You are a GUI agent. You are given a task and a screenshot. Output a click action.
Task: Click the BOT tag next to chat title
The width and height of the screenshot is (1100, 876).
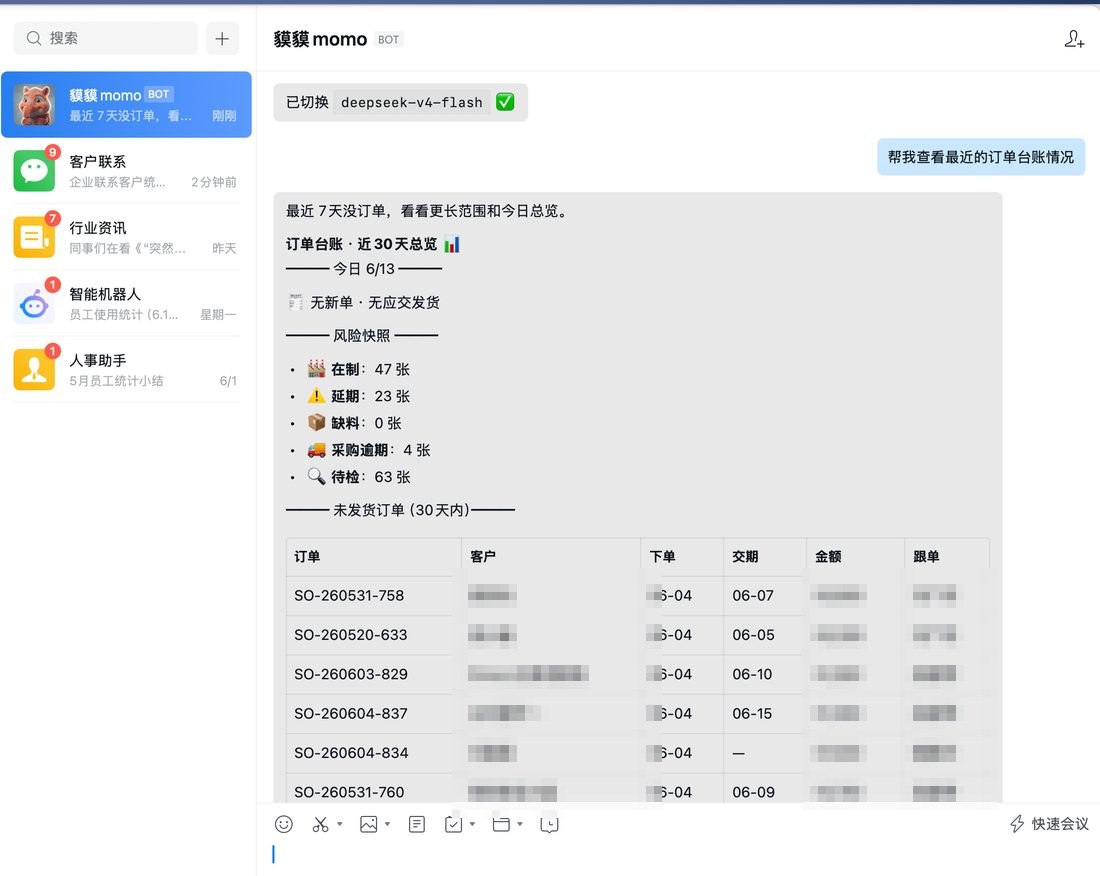click(x=388, y=40)
